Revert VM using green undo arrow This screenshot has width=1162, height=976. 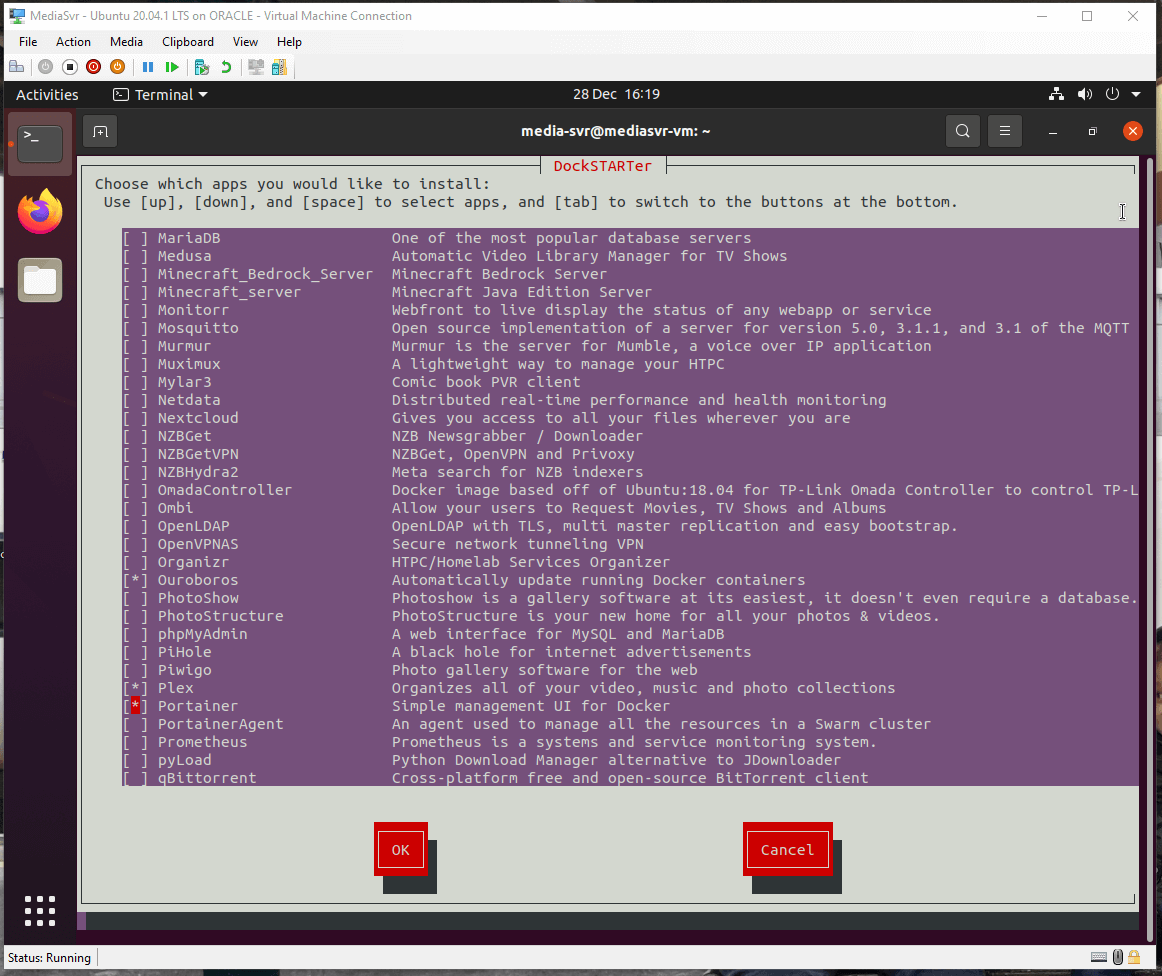point(226,67)
